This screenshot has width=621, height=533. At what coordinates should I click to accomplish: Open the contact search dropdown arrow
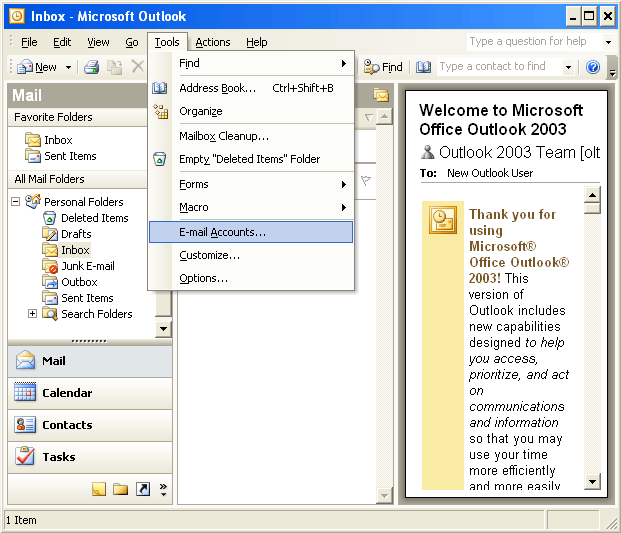pos(568,67)
